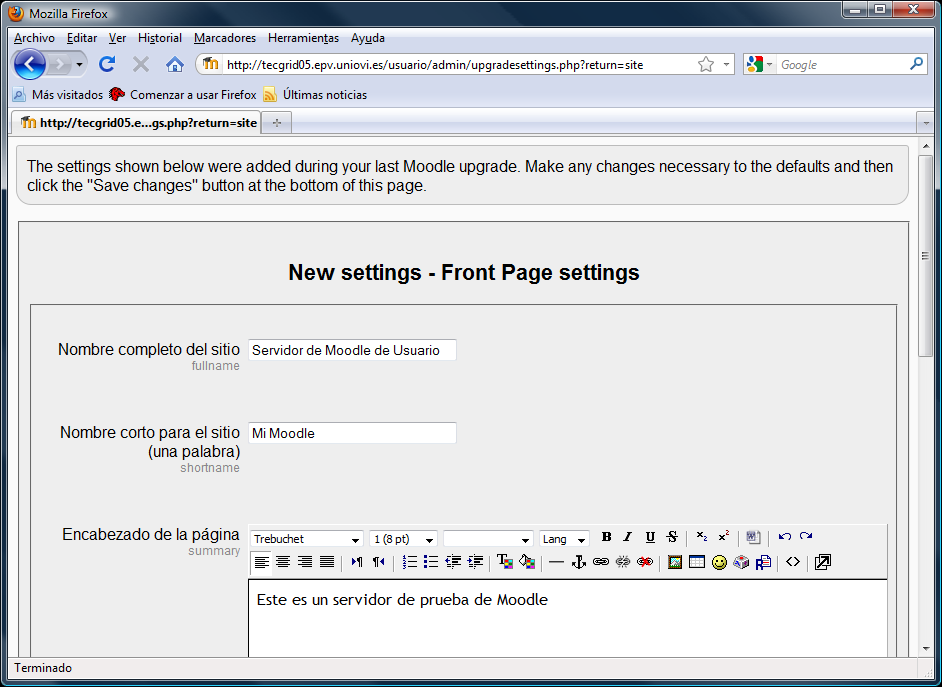Screen dimensions: 942x687
Task: Create an anchor in the editor
Action: coord(579,562)
